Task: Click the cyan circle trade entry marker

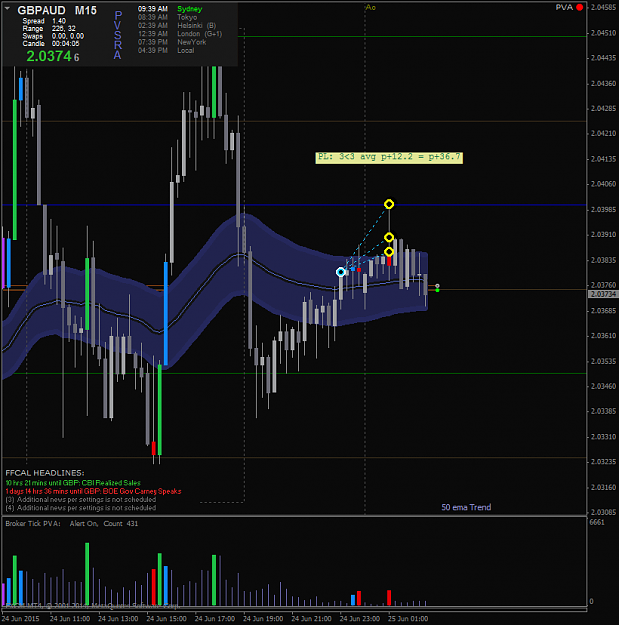Action: 340,272
